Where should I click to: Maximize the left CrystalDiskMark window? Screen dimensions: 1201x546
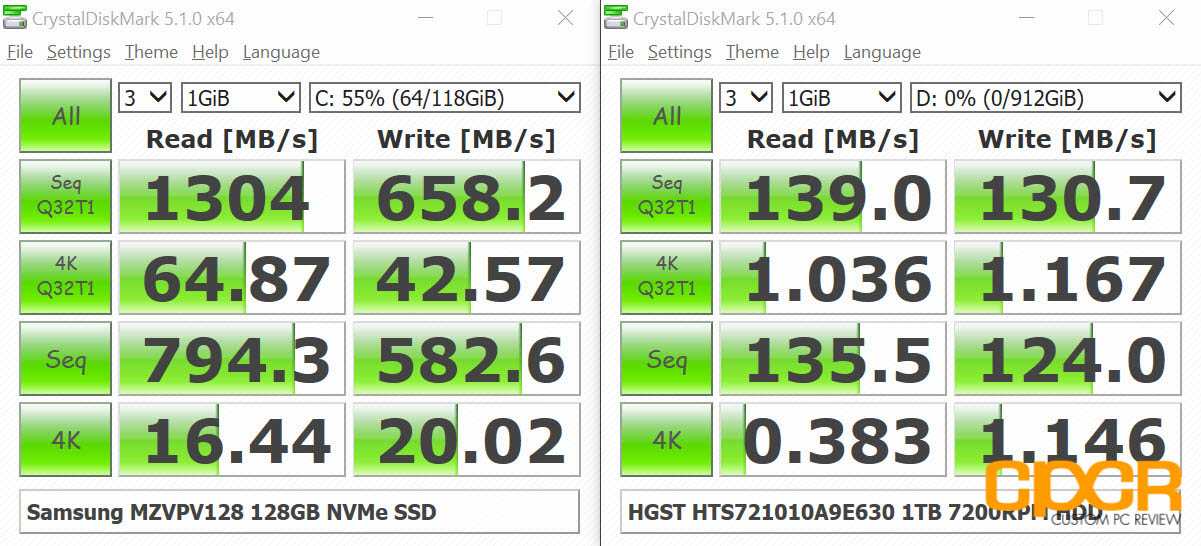tap(494, 18)
